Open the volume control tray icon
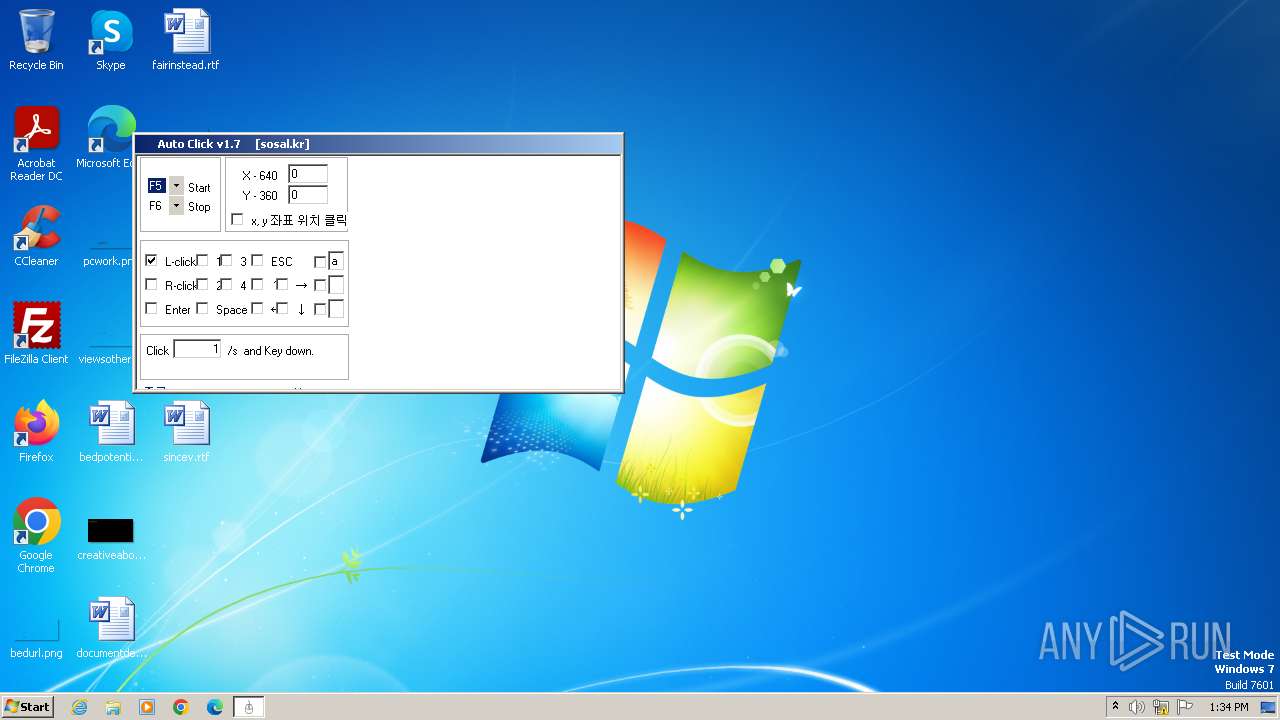Image resolution: width=1280 pixels, height=720 pixels. [1136, 707]
